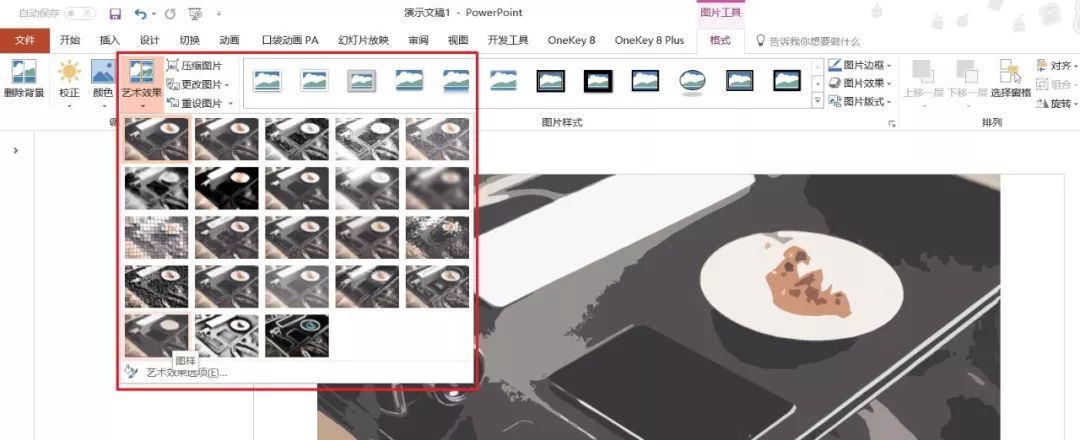This screenshot has height=440, width=1080.
Task: Open the OneKey 8 Plus tab
Action: click(x=649, y=41)
